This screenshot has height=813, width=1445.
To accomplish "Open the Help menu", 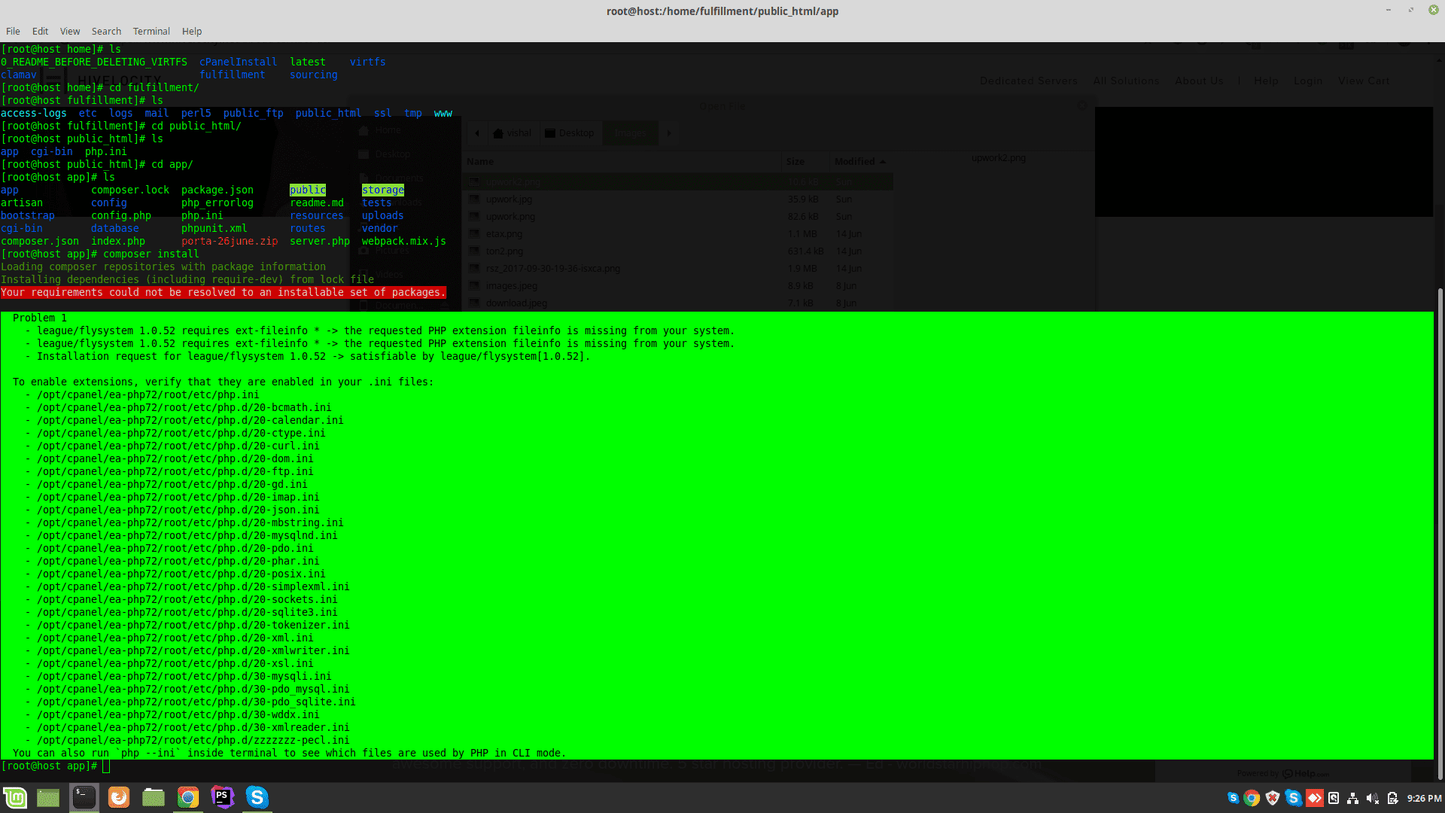I will (192, 31).
